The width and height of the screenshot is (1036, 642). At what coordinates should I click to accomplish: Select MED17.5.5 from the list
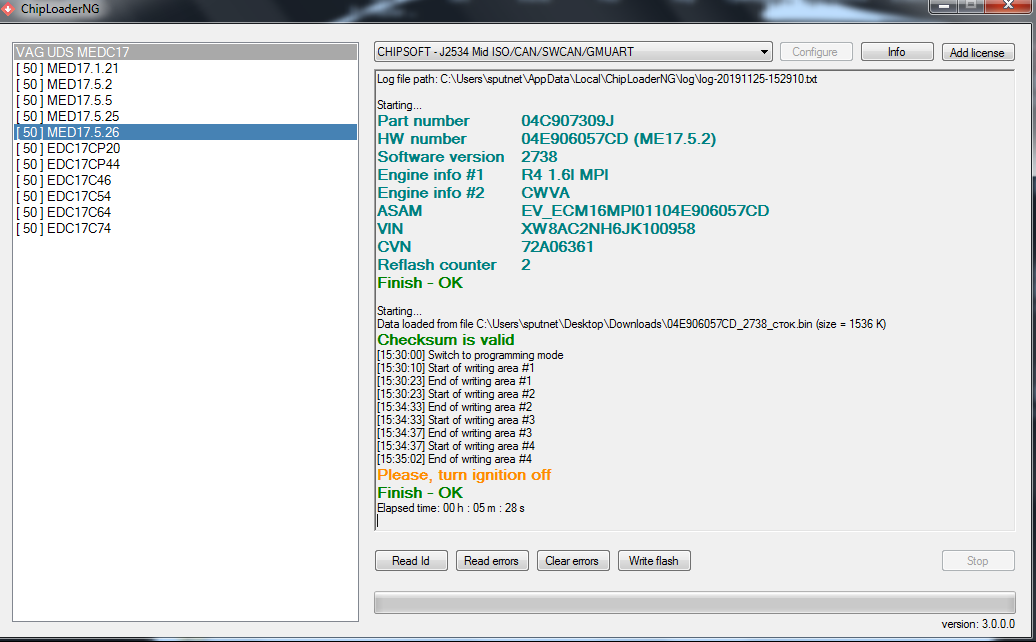(x=64, y=100)
